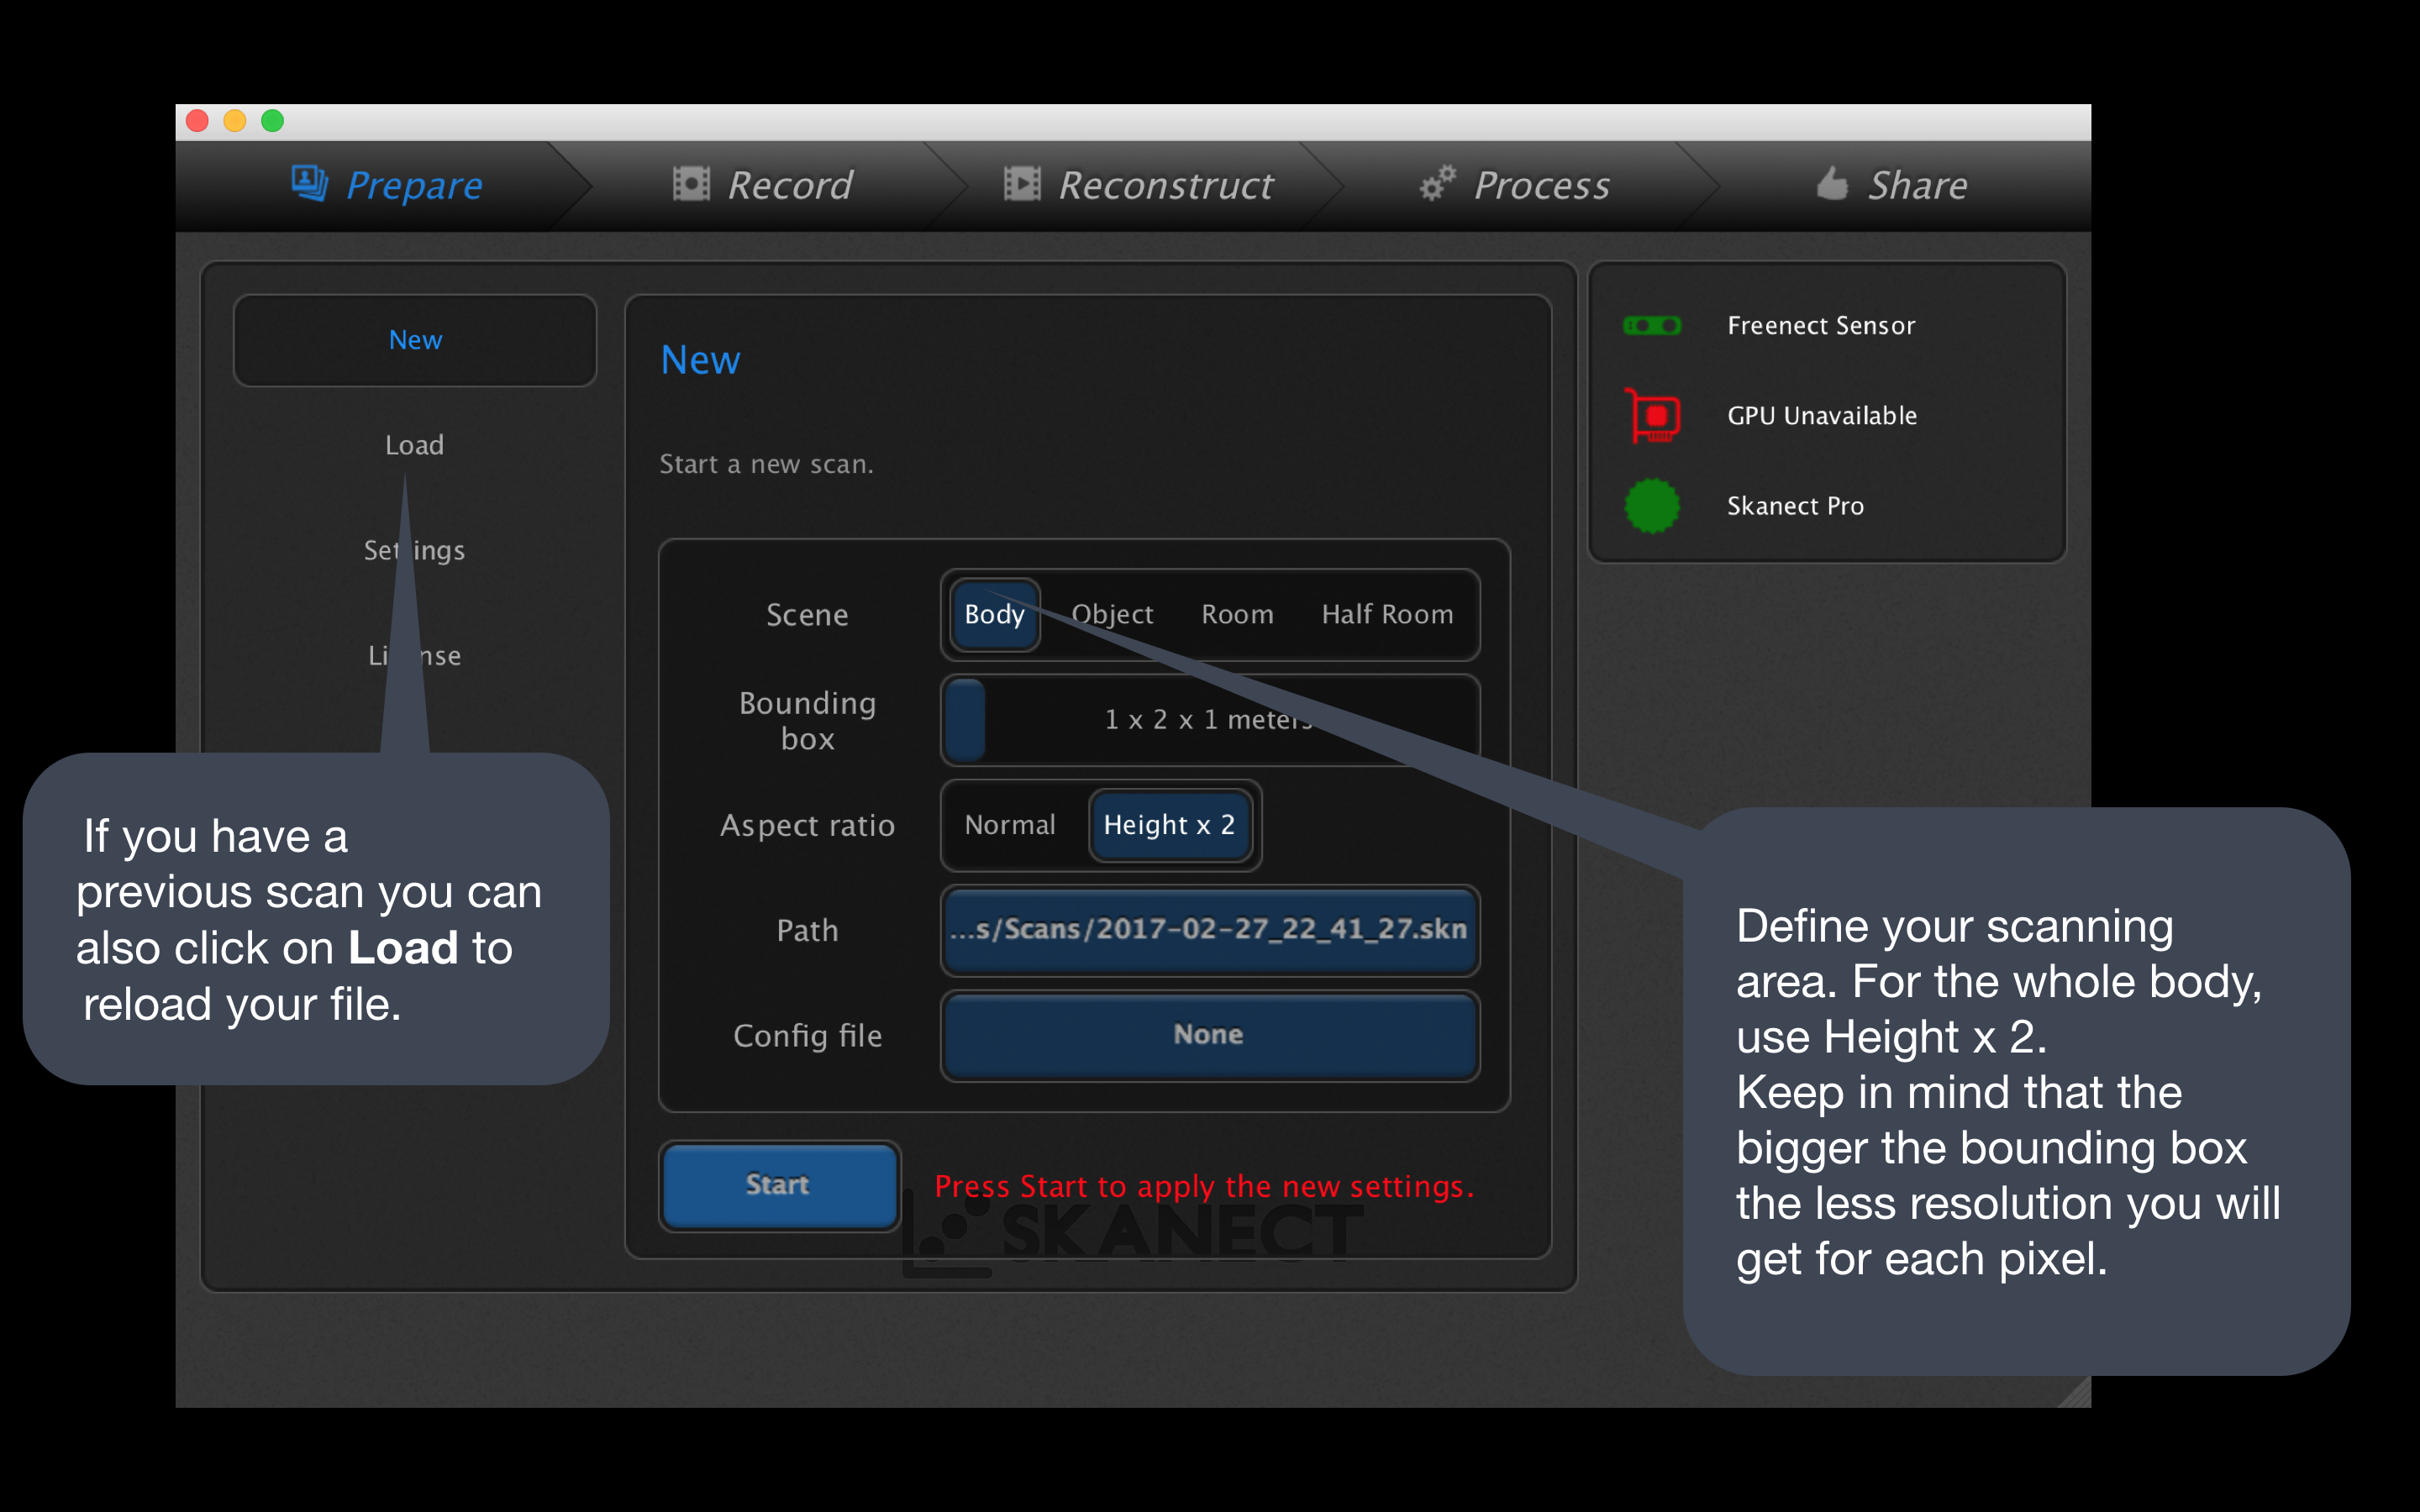Click the bounding box slider track
This screenshot has height=1512, width=2420.
tap(1210, 720)
